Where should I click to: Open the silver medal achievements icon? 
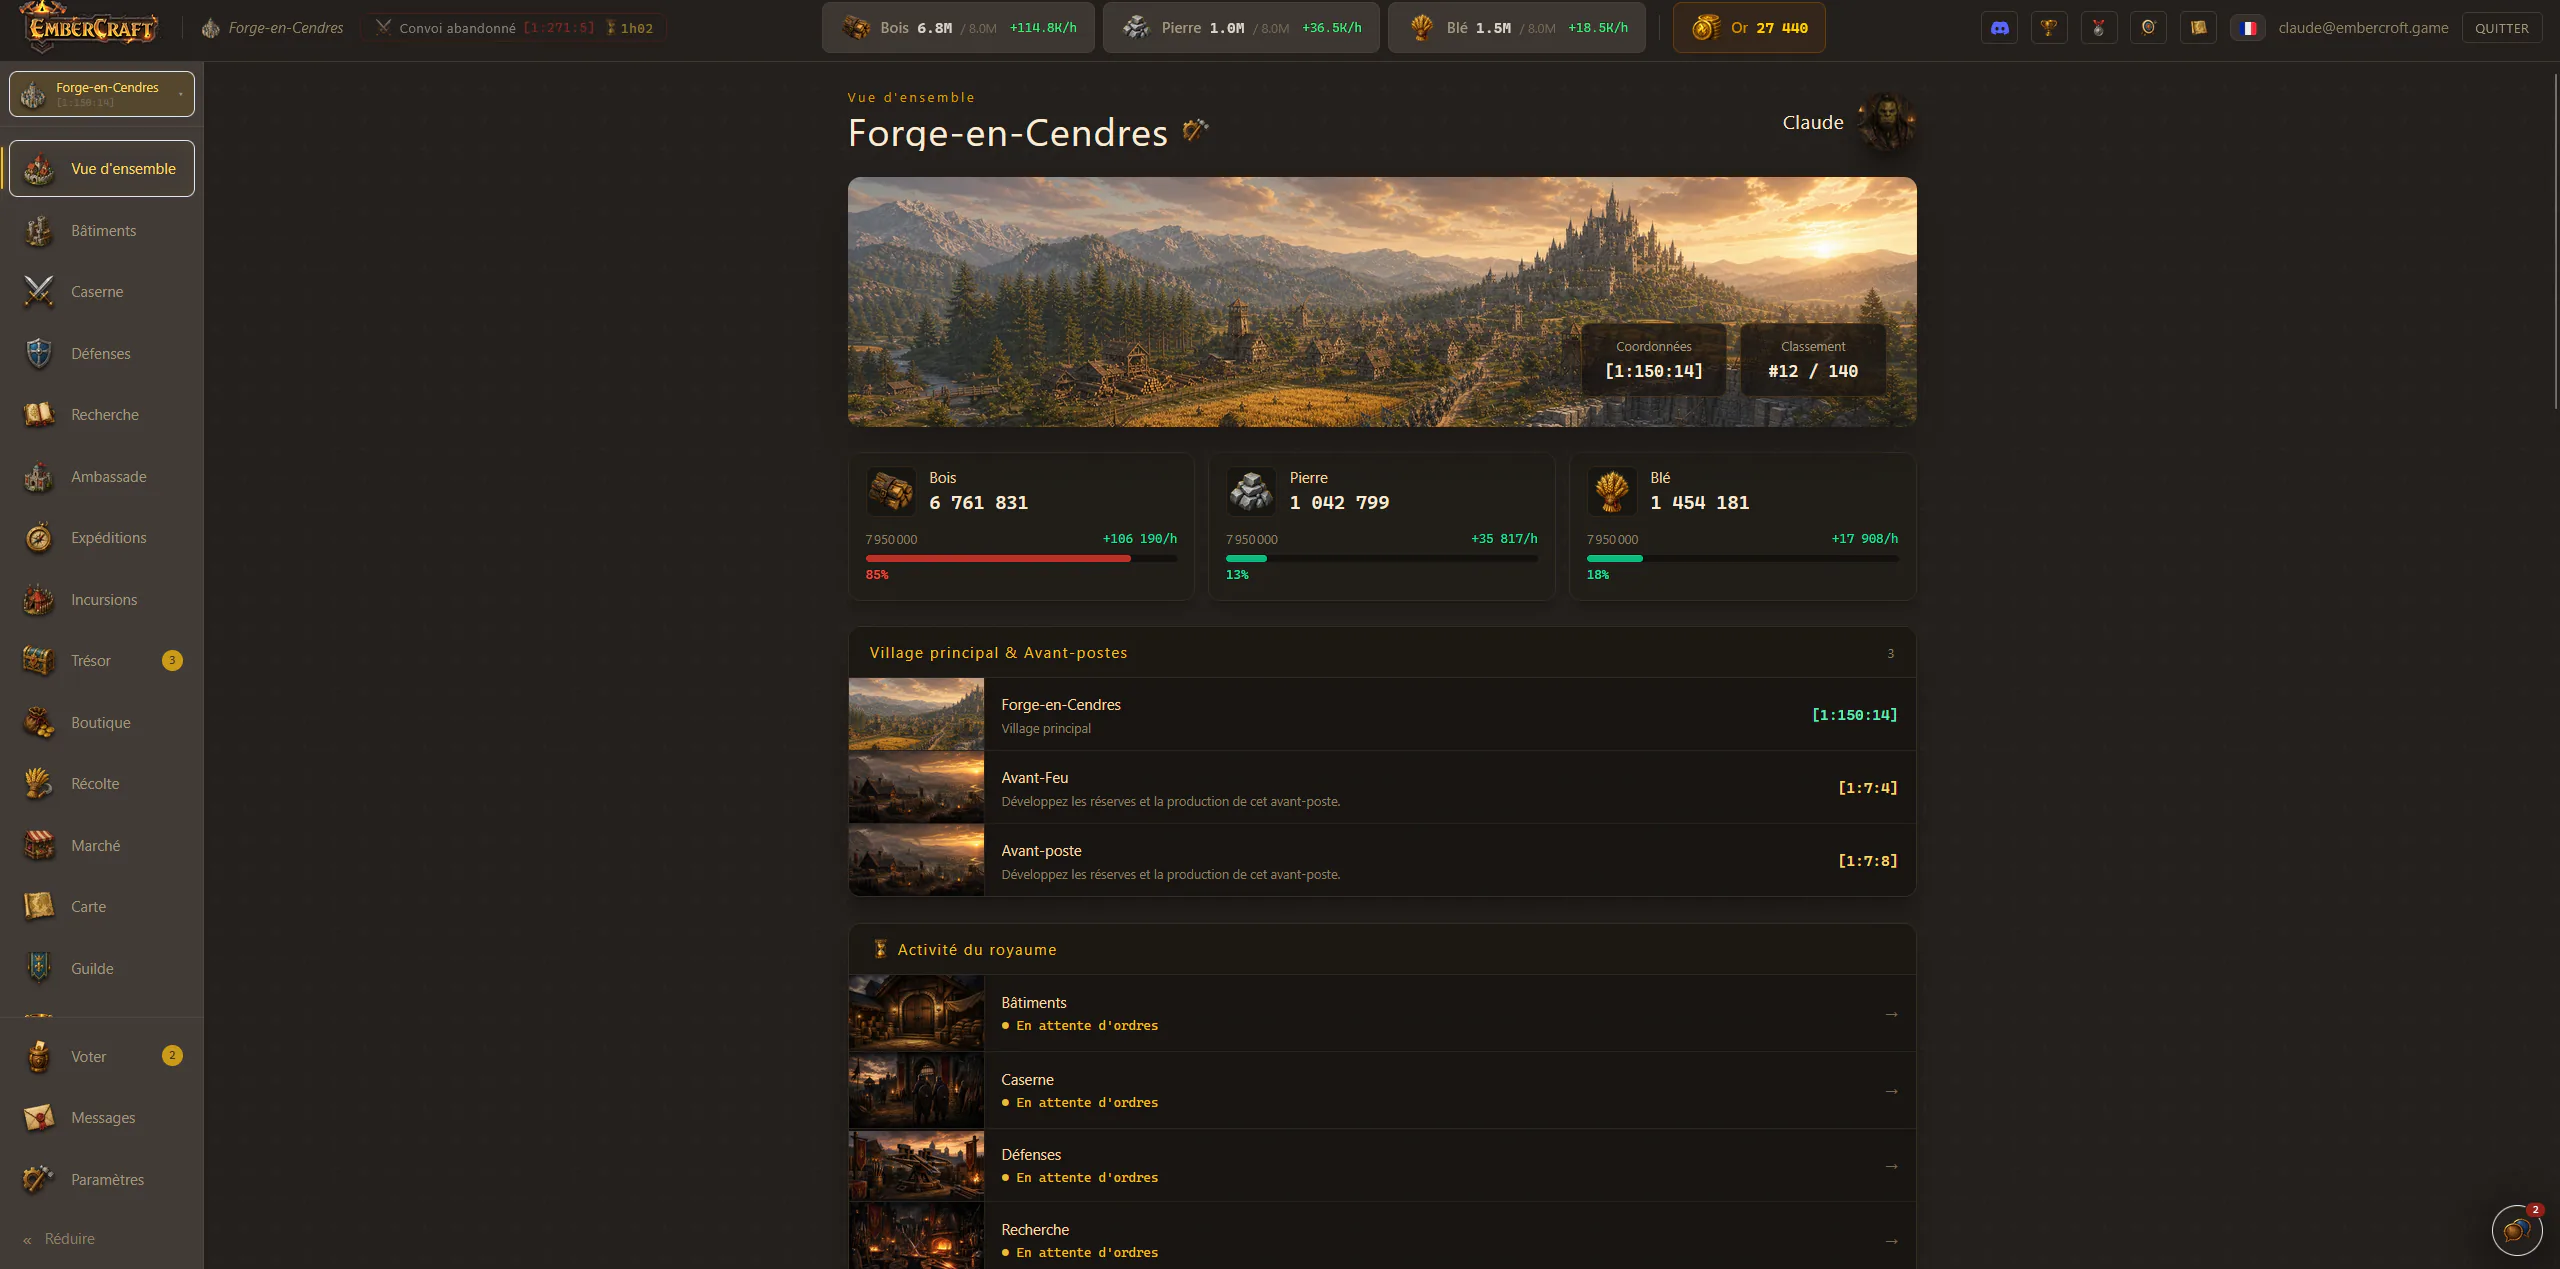tap(2099, 28)
